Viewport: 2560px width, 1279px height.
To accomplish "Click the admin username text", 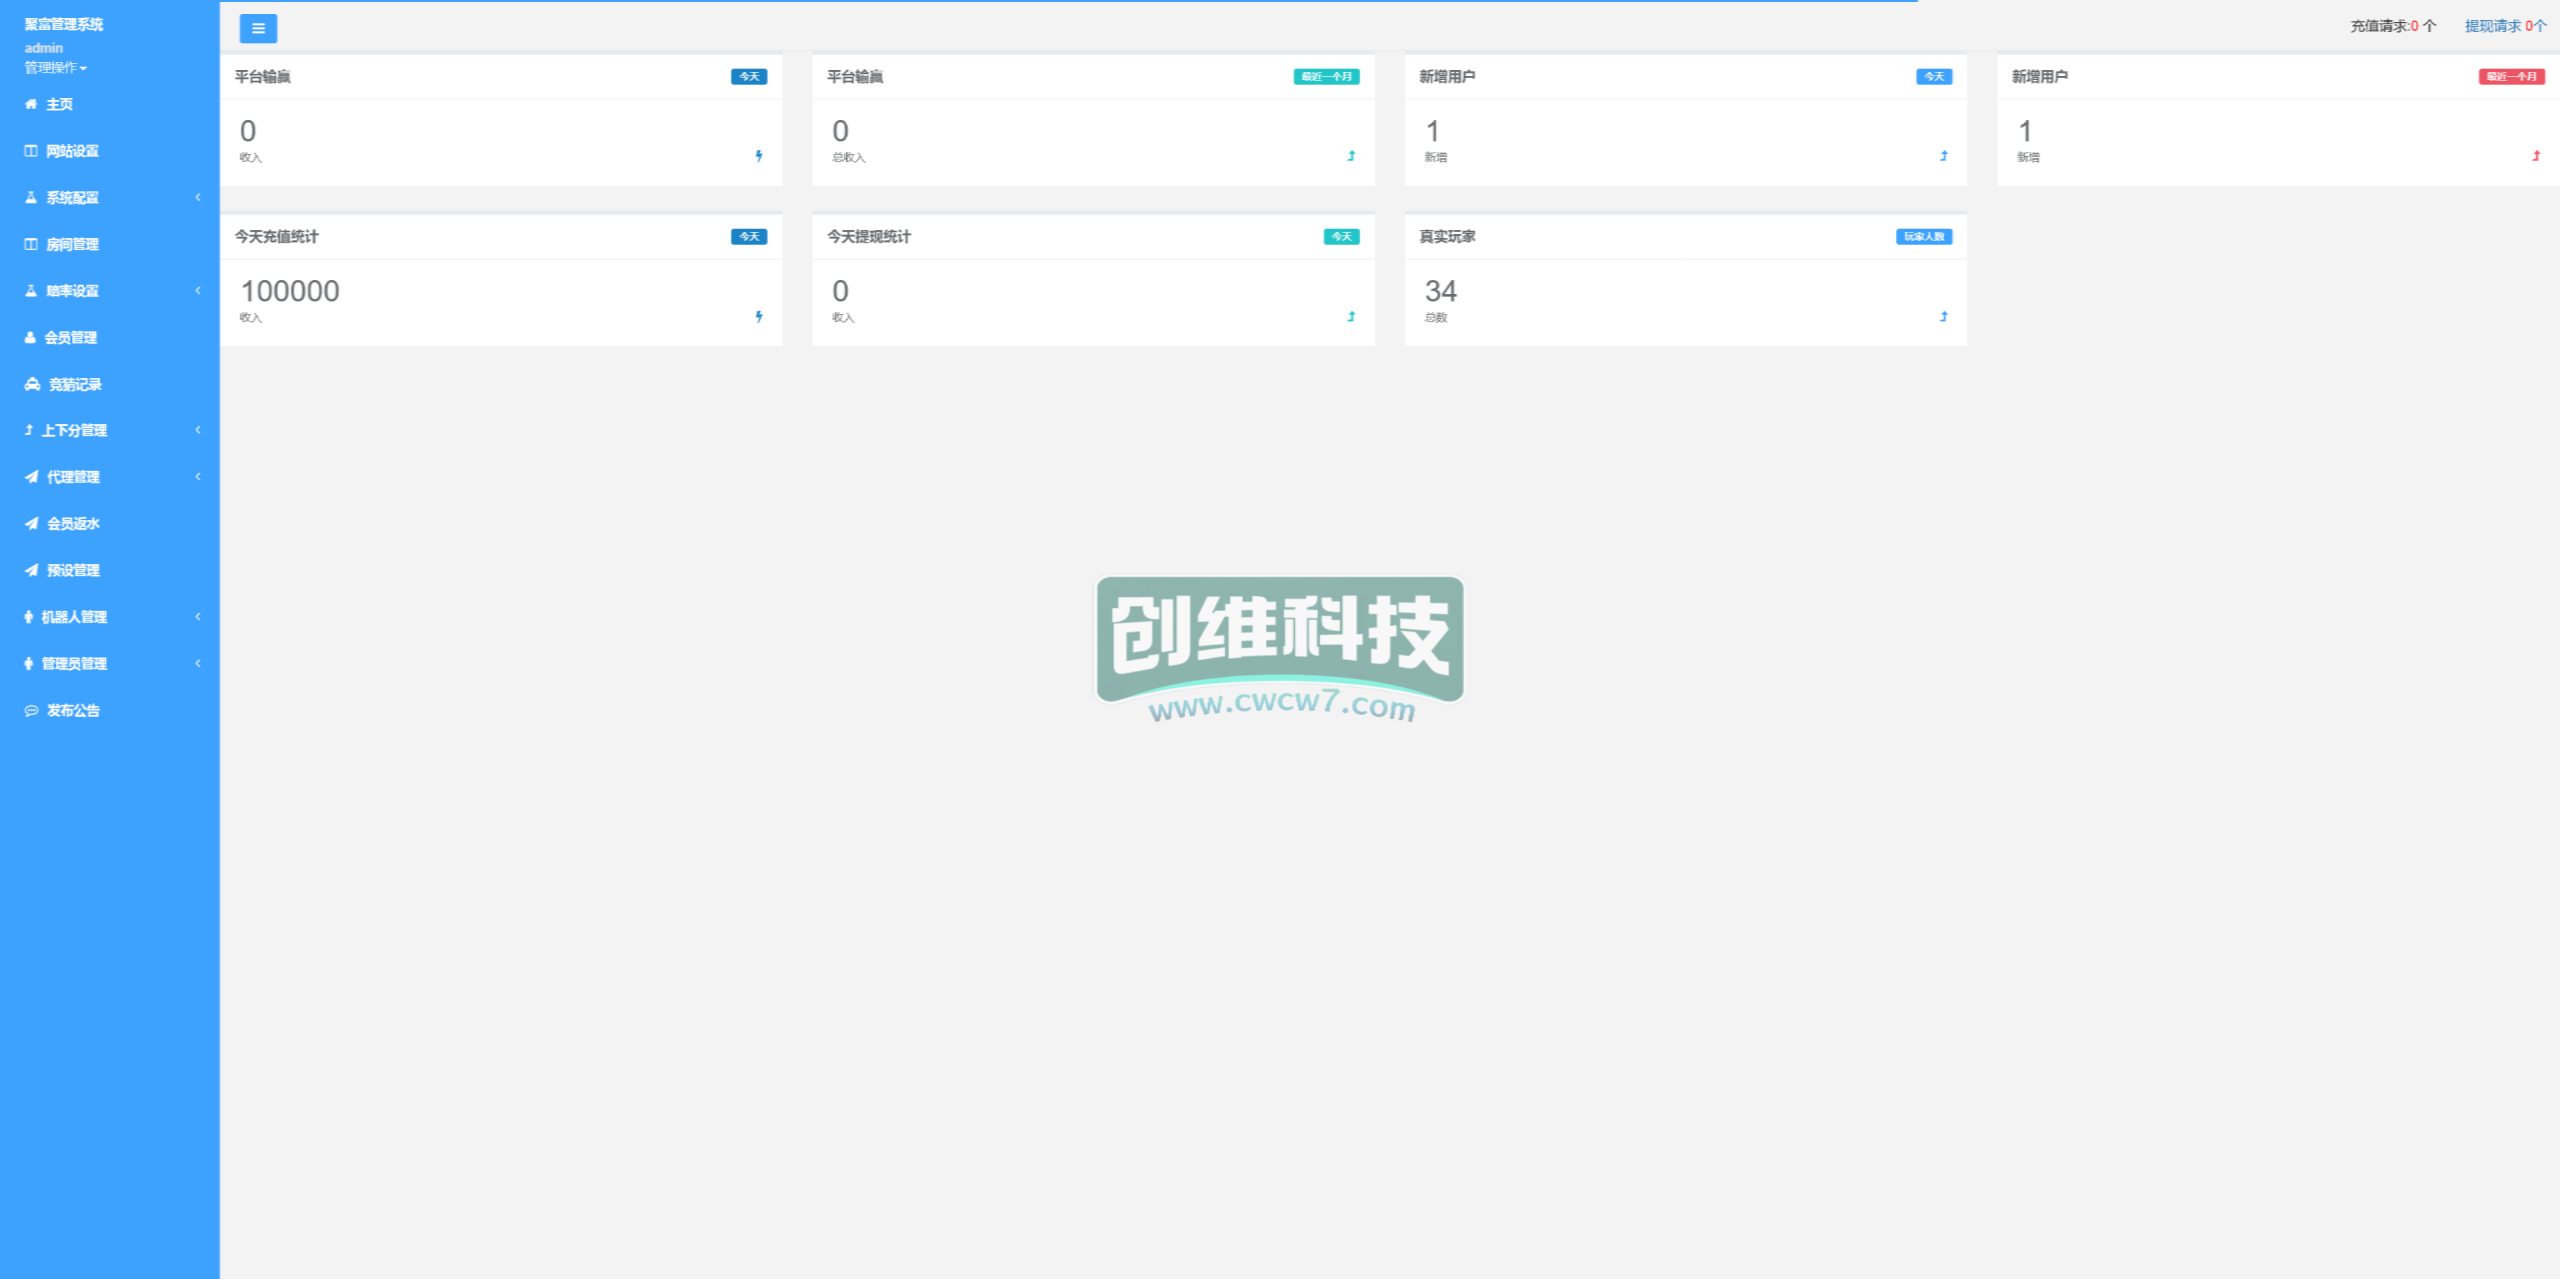I will 44,48.
